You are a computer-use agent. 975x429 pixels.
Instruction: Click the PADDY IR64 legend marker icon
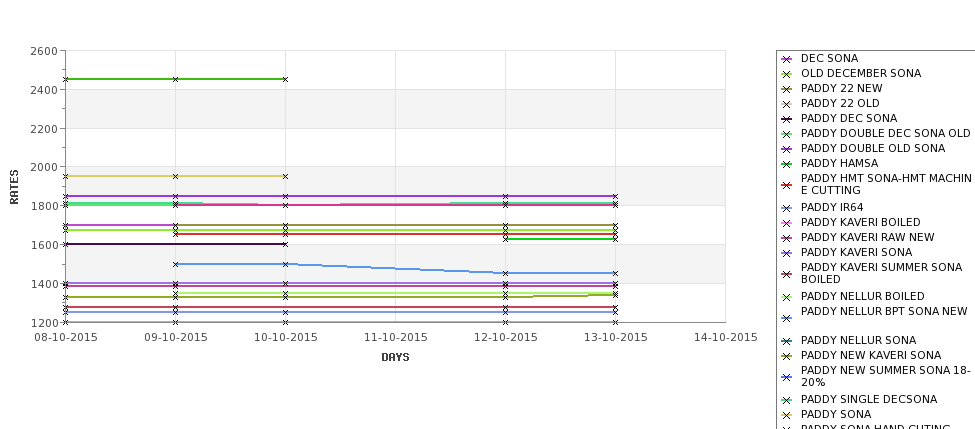coord(787,208)
